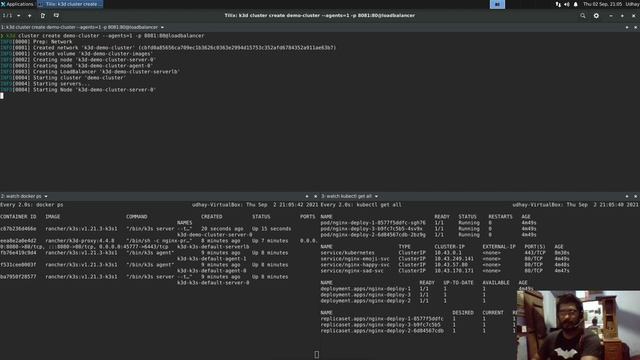Maximize the watch kubectl get all pane
Image resolution: width=640 pixels, height=360 pixels.
[x=627, y=196]
